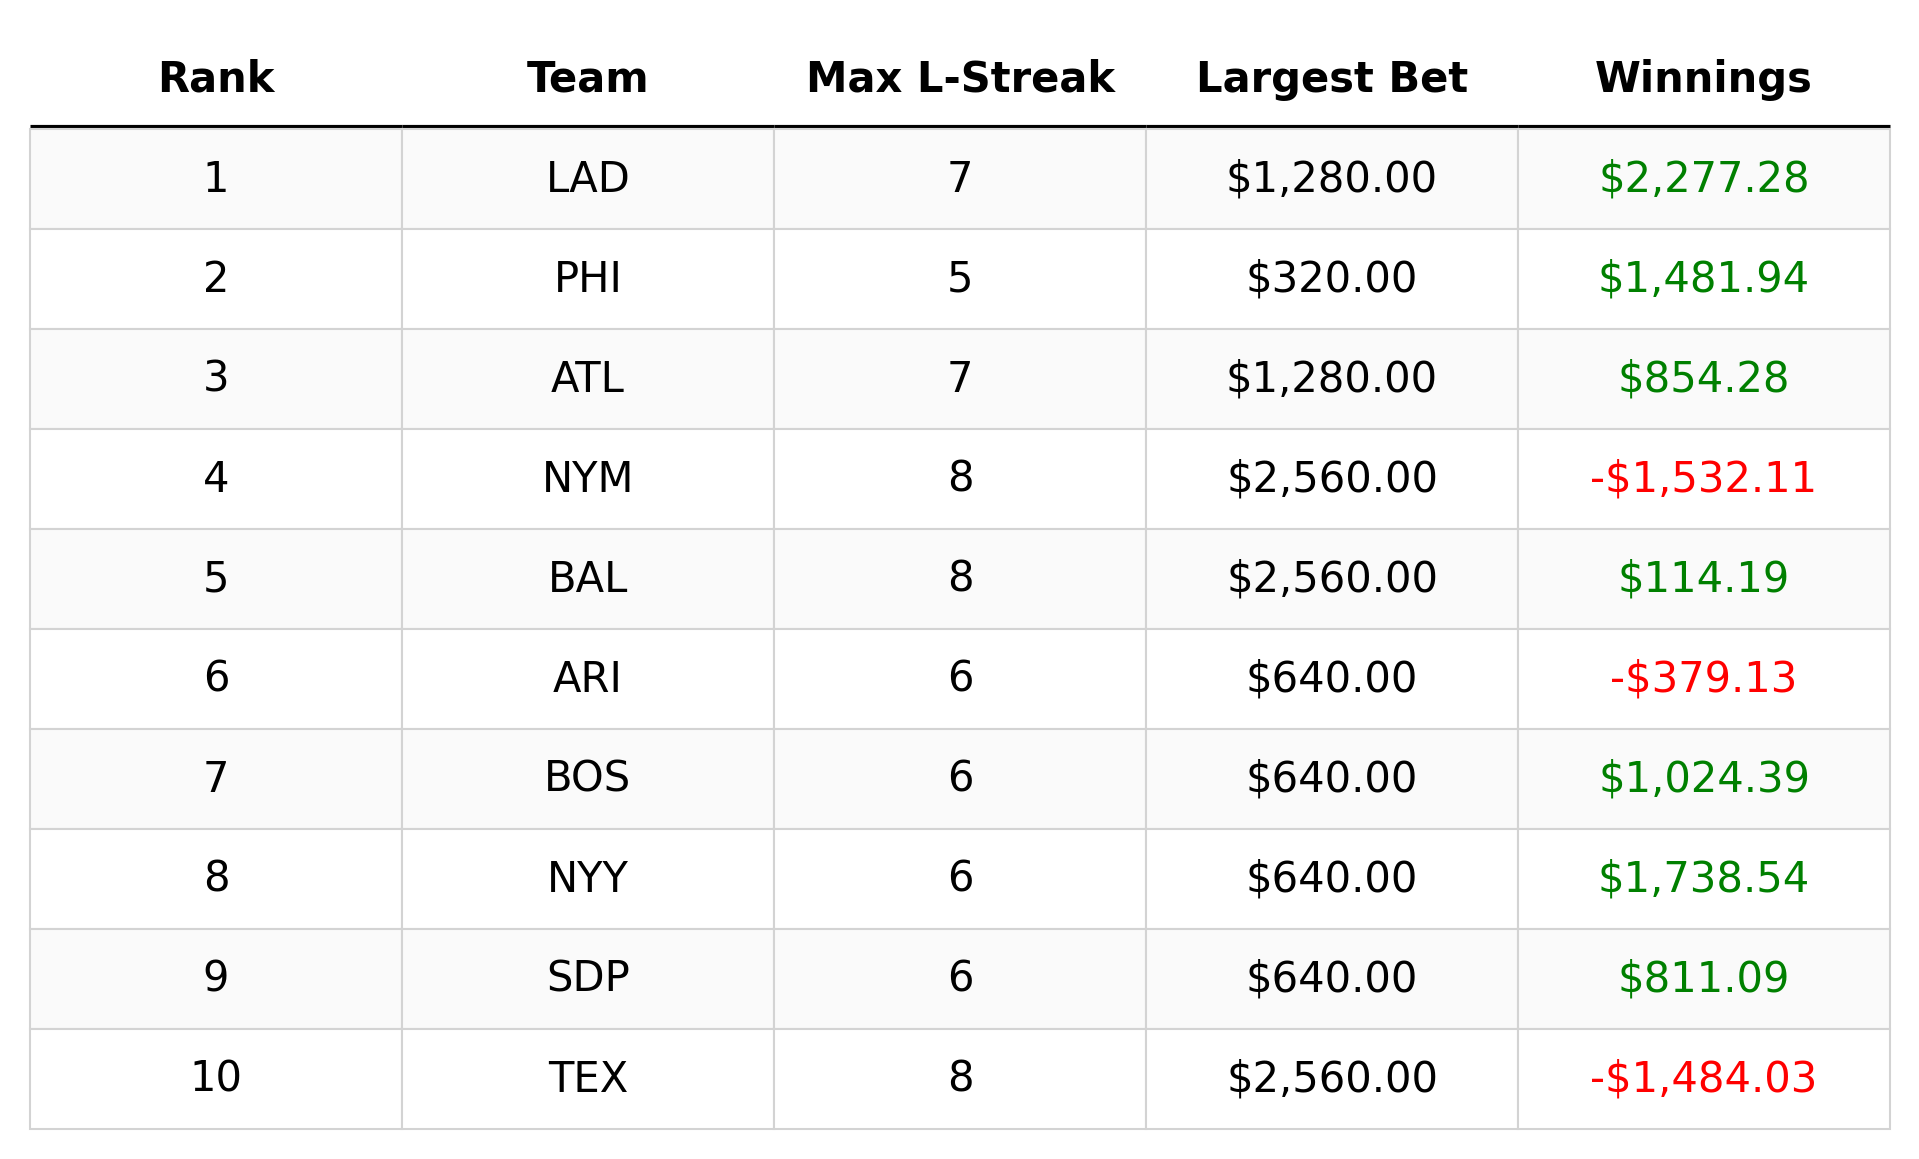This screenshot has width=1919, height=1159.
Task: Select the ATL team name
Action: [x=587, y=378]
